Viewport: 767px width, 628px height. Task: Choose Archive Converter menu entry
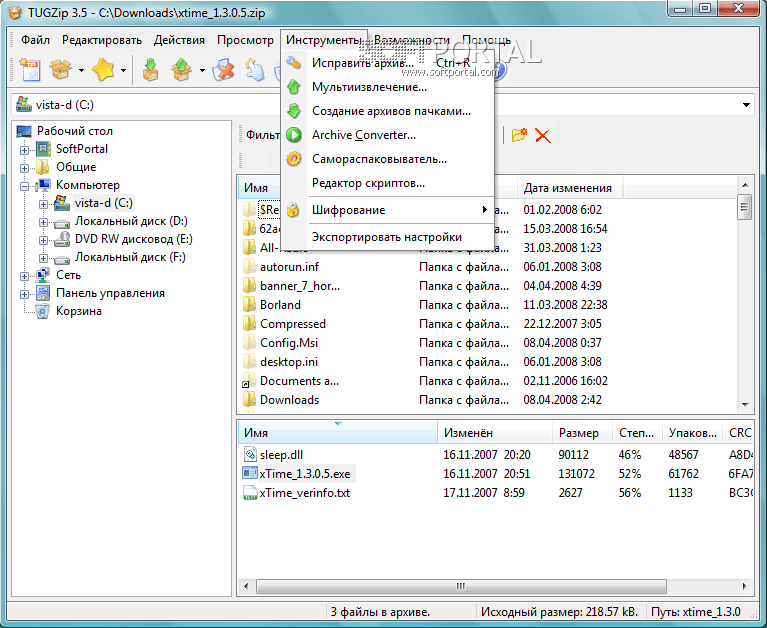387,135
